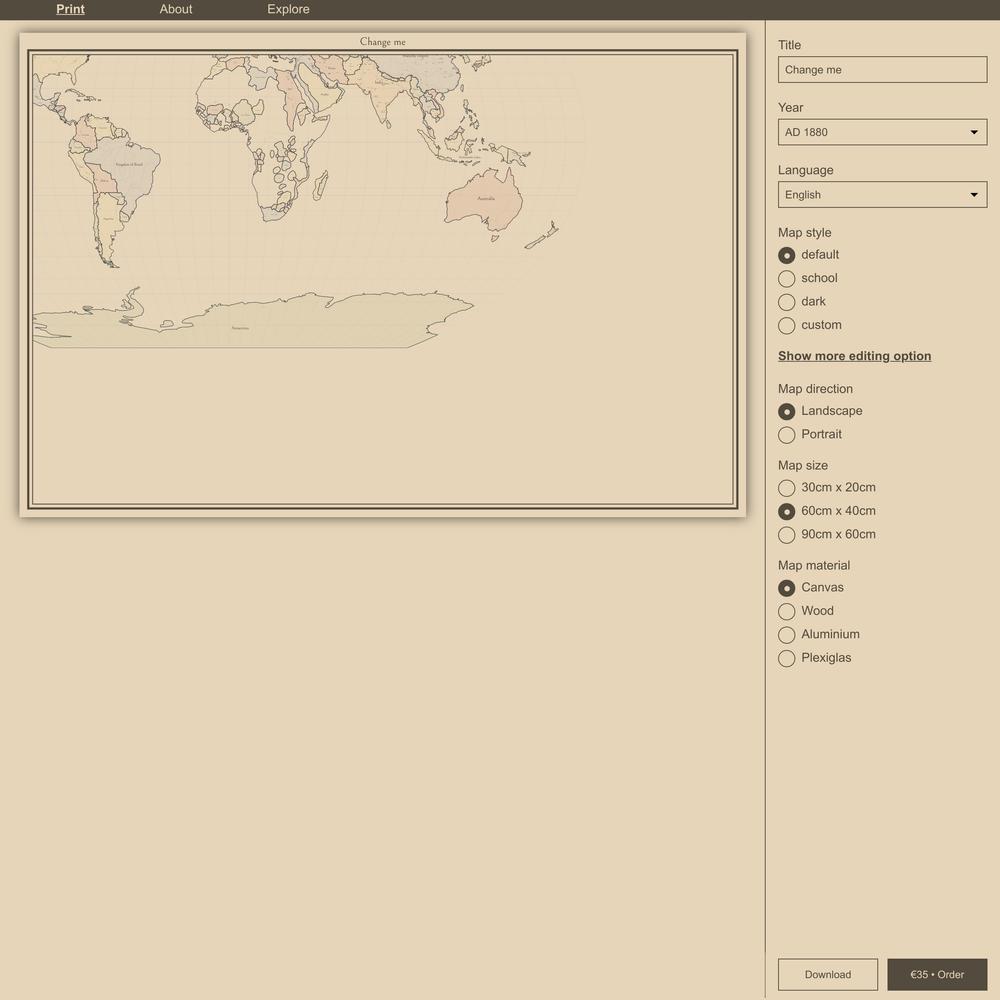Click the Africa continent on the map
This screenshot has width=1000, height=1000.
[261, 137]
